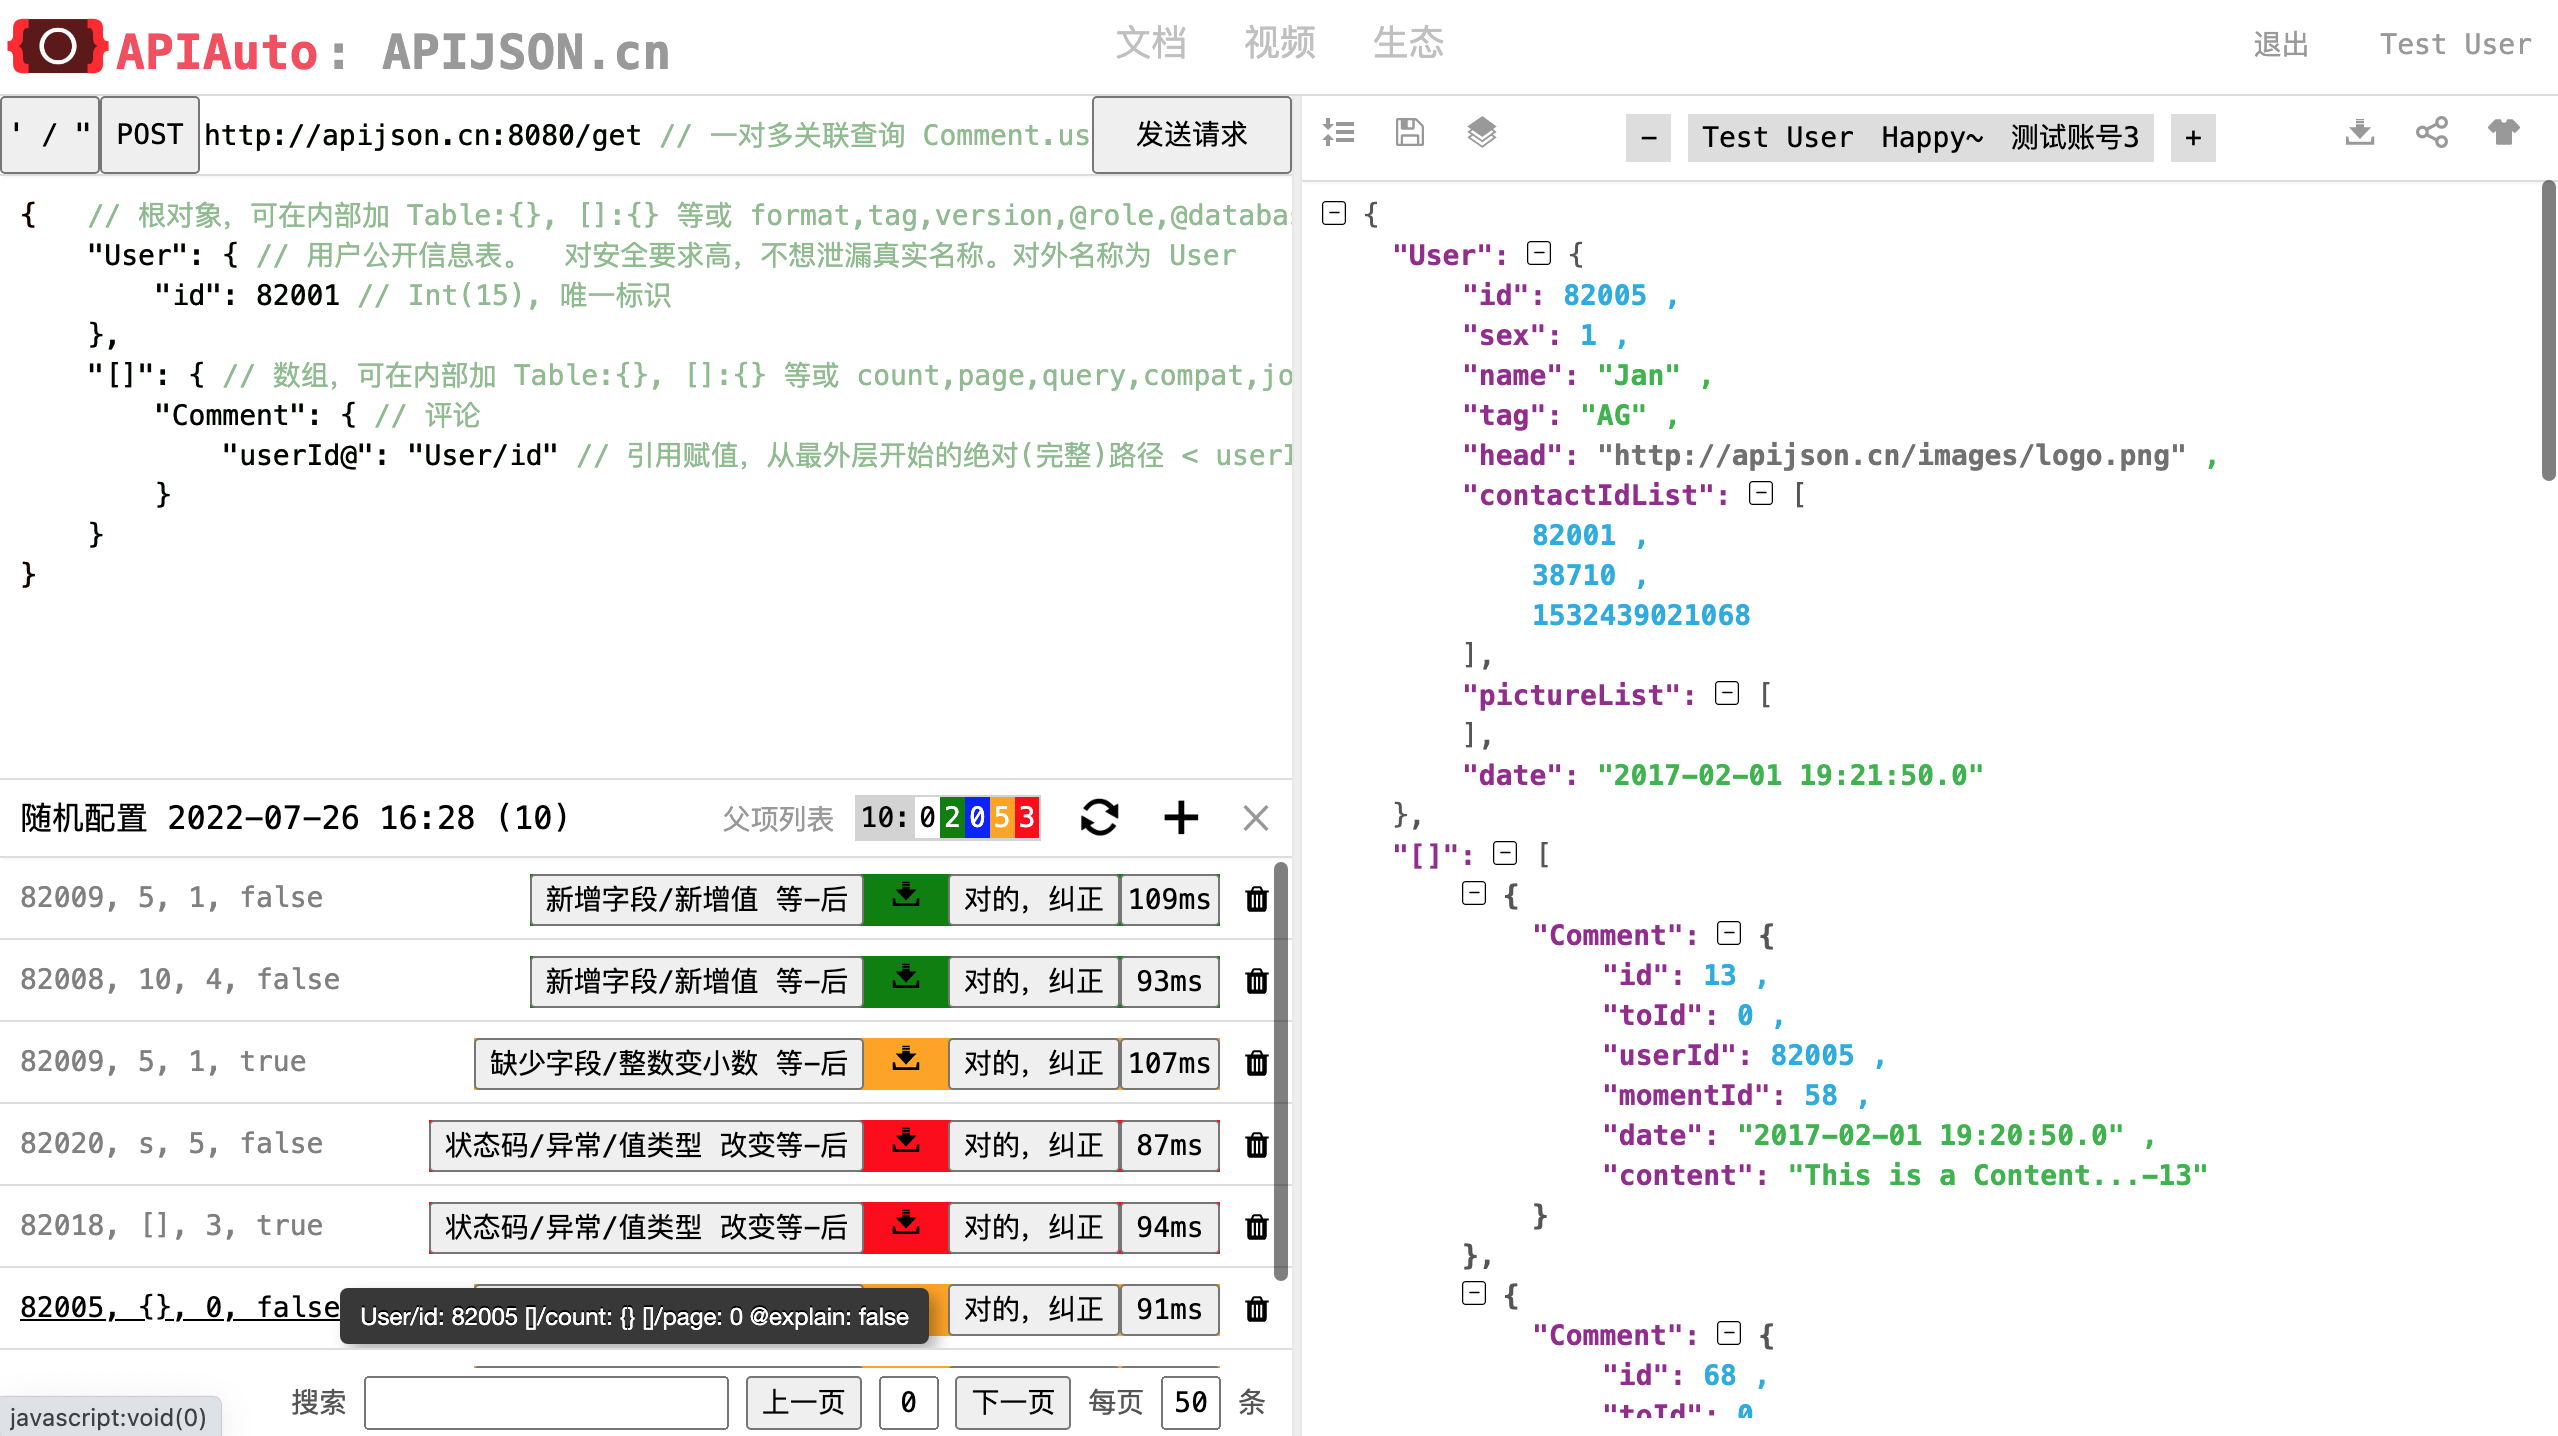Click the t-shirt theme icon
The image size is (2558, 1436).
2503,132
